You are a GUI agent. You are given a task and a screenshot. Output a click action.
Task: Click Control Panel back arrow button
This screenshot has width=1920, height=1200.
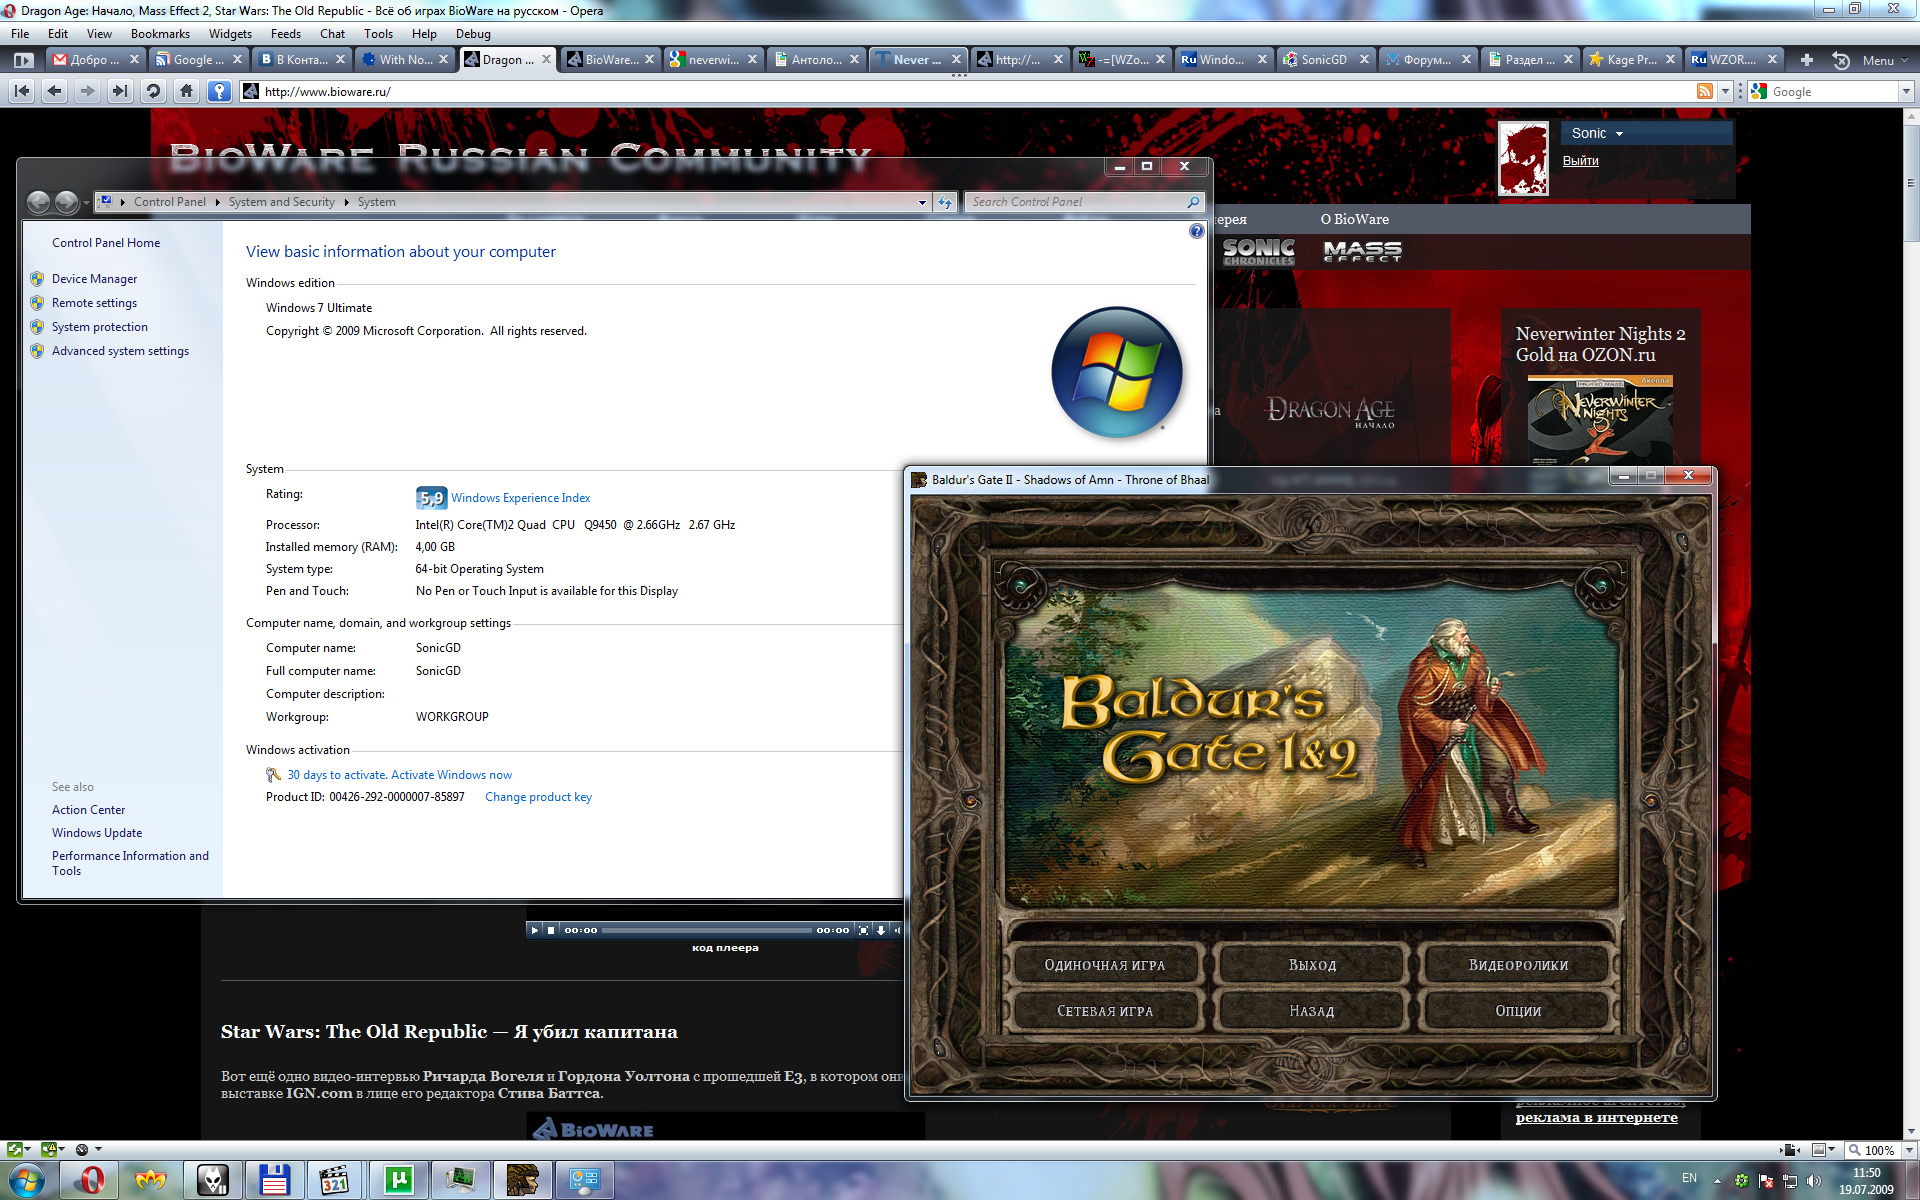tap(38, 202)
